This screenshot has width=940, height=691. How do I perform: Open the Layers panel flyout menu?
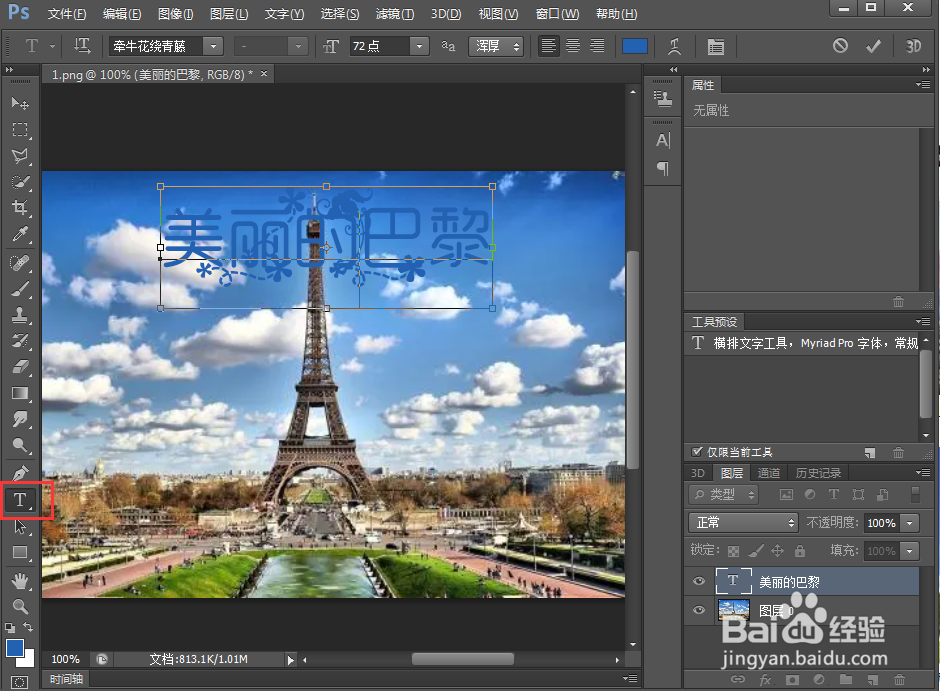923,473
